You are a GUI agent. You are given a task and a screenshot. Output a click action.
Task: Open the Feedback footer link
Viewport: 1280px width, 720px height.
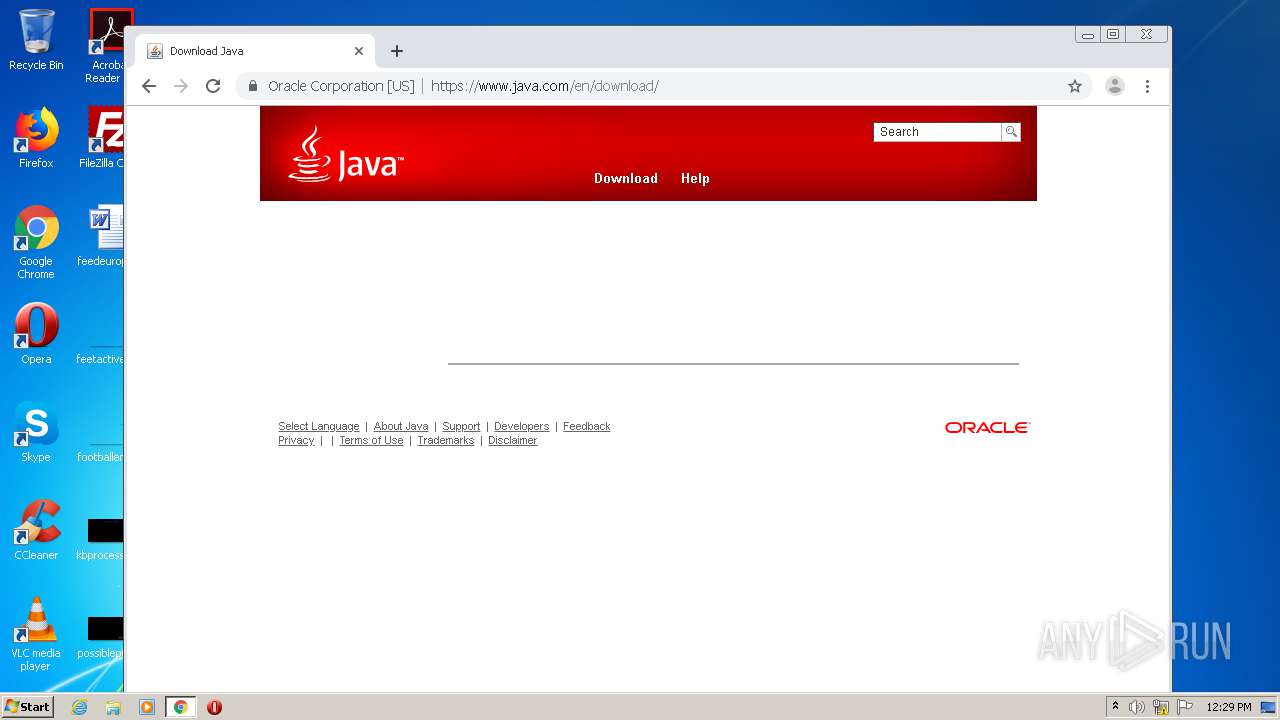[586, 426]
